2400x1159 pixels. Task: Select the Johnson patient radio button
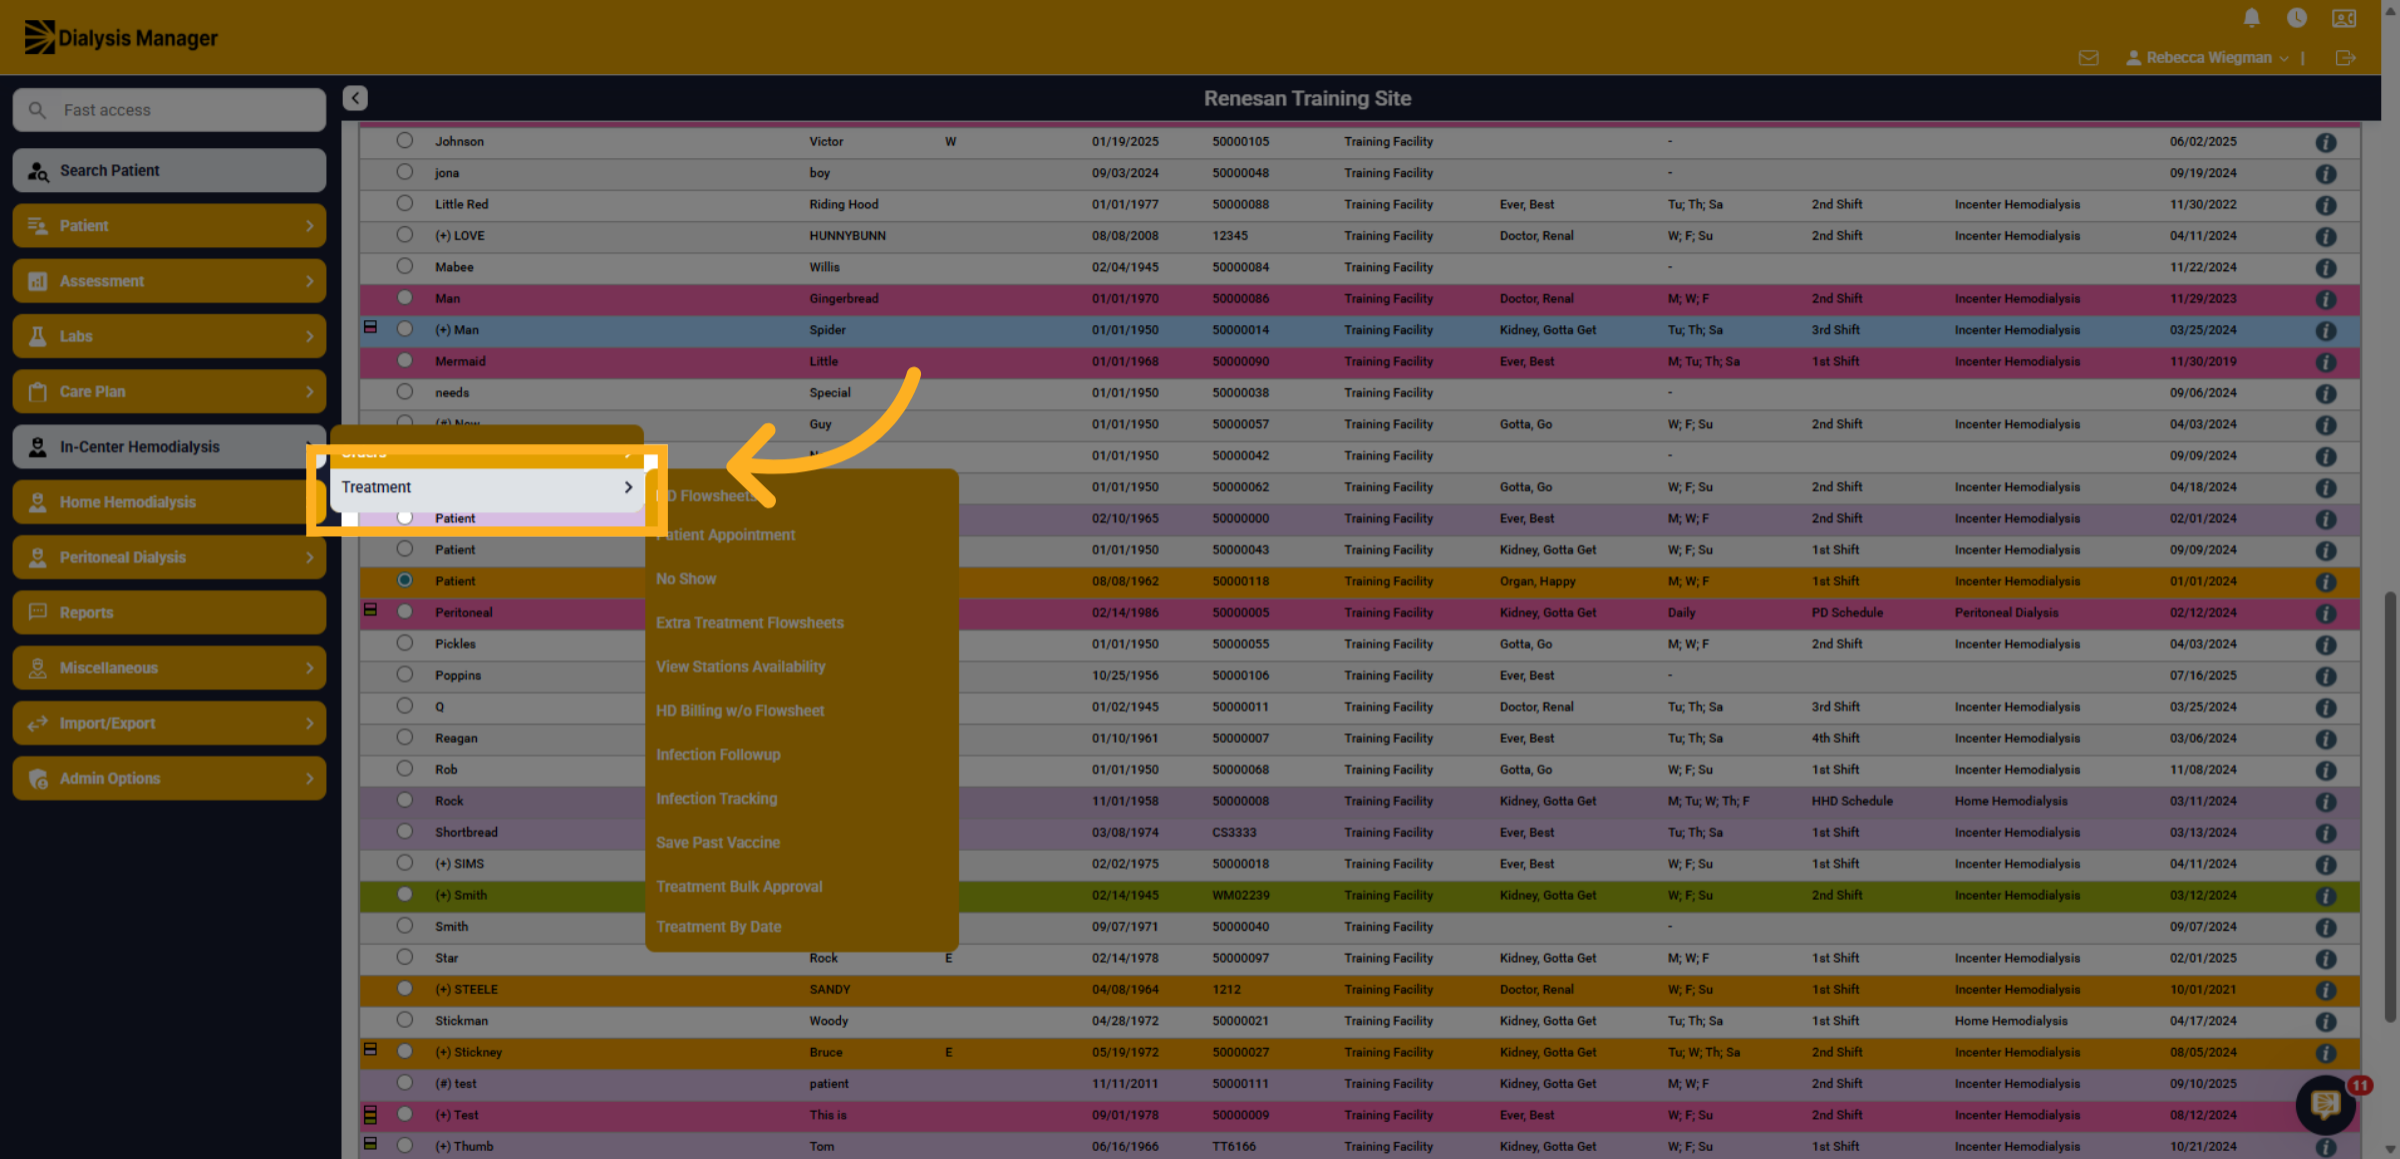point(404,141)
